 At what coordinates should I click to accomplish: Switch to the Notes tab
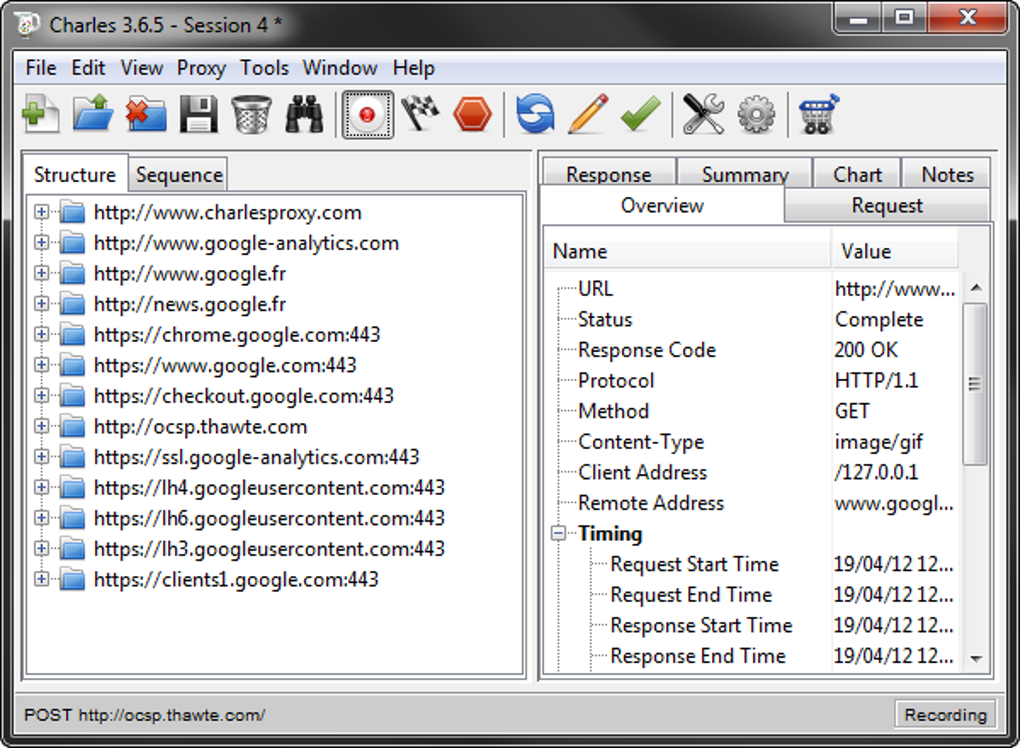pyautogui.click(x=947, y=174)
